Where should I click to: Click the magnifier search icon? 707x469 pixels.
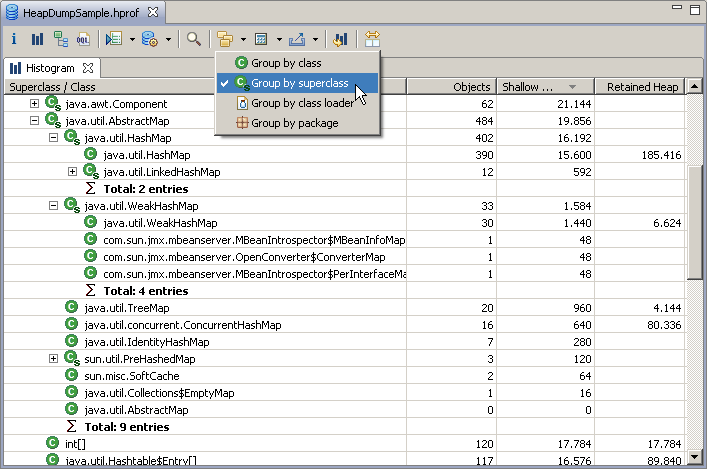194,40
